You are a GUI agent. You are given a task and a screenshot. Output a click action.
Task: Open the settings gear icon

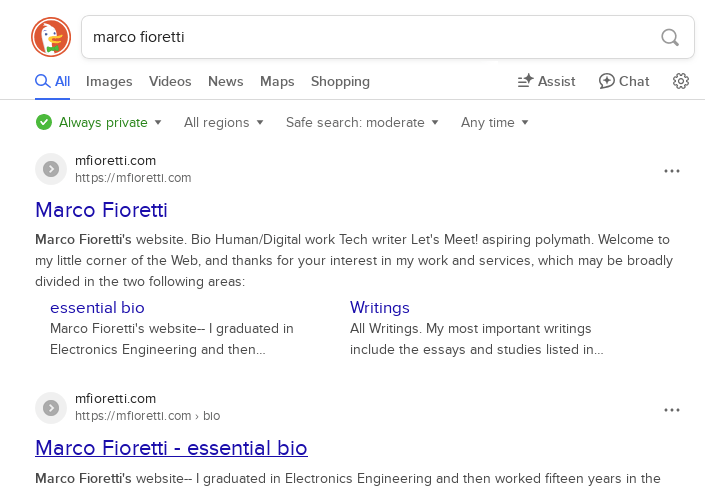pos(681,81)
